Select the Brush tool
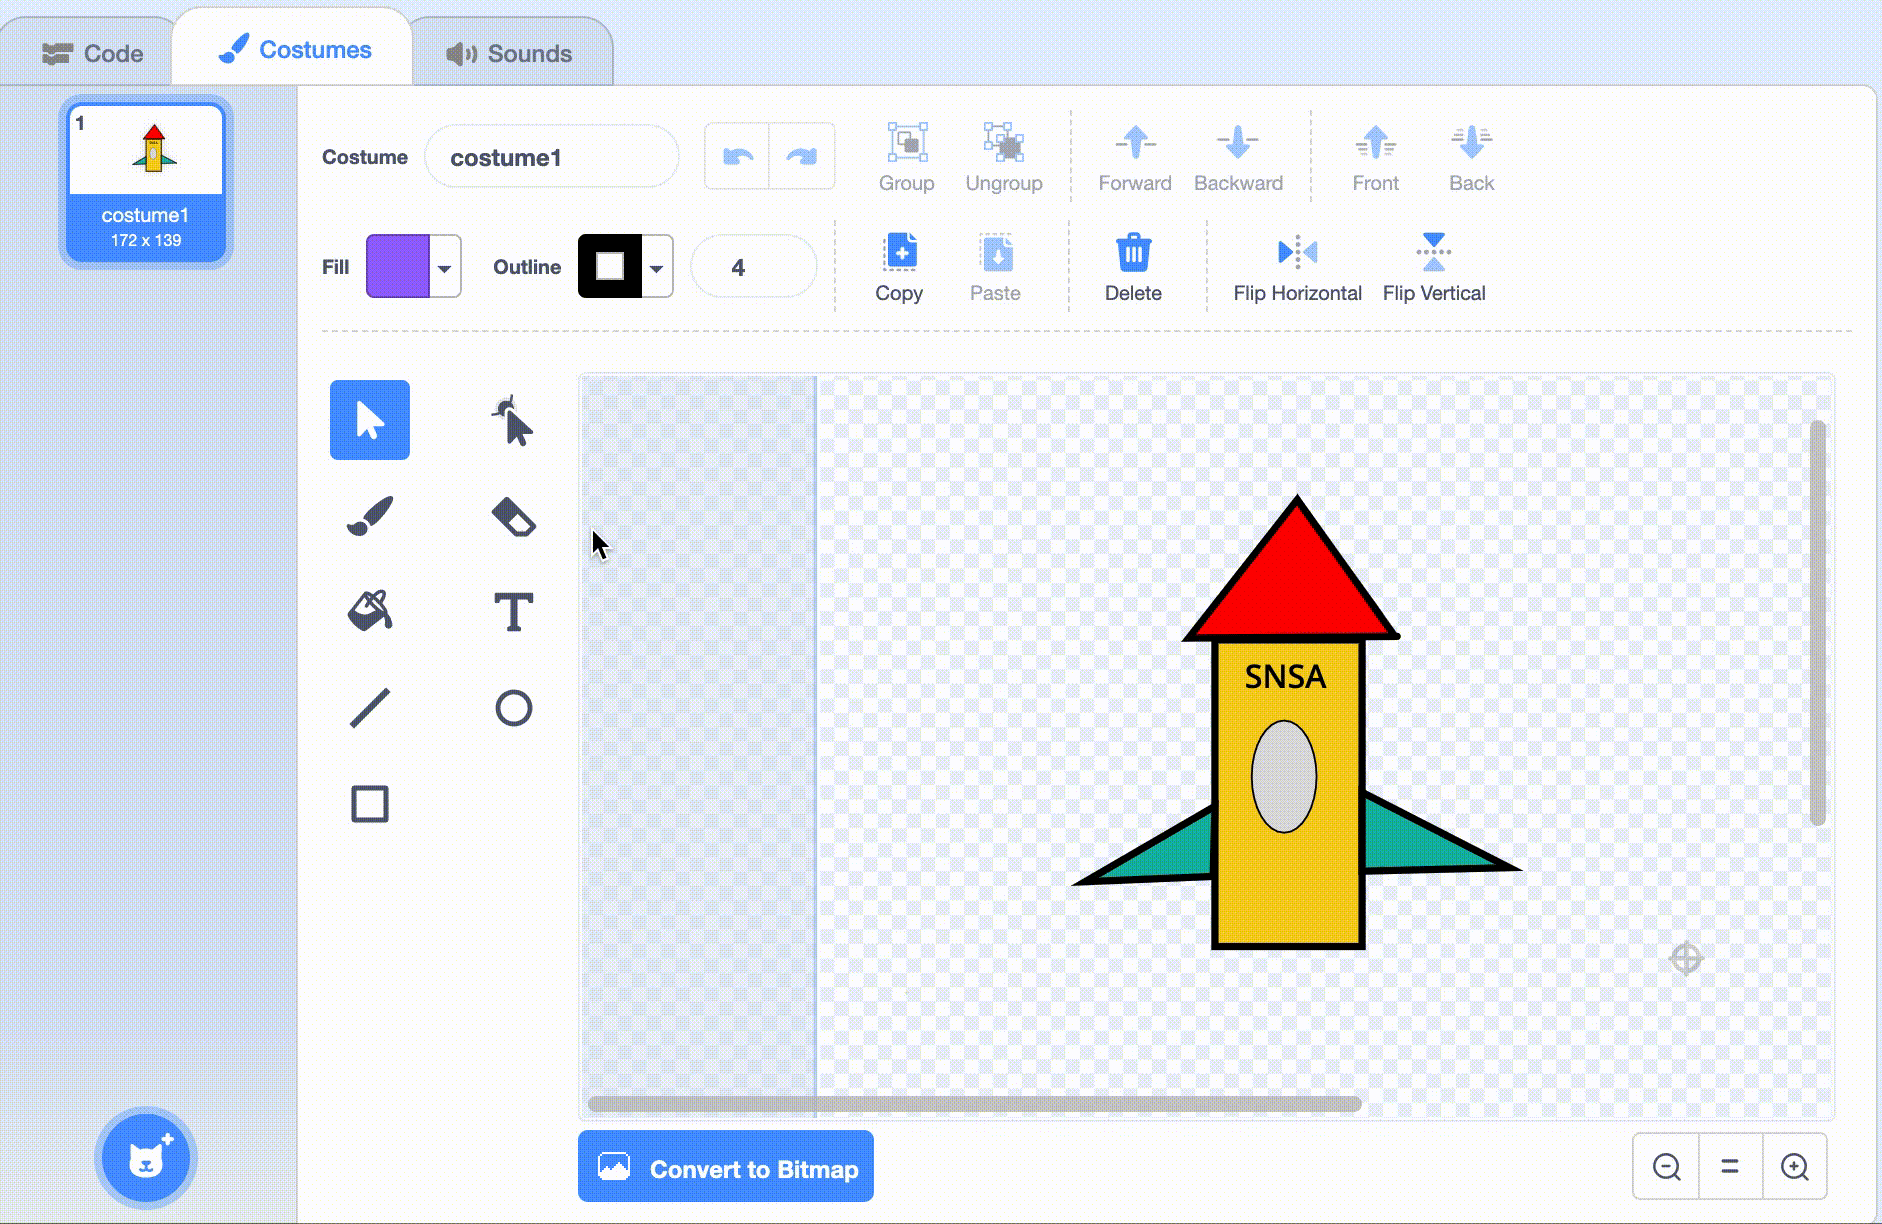This screenshot has height=1224, width=1882. (369, 516)
